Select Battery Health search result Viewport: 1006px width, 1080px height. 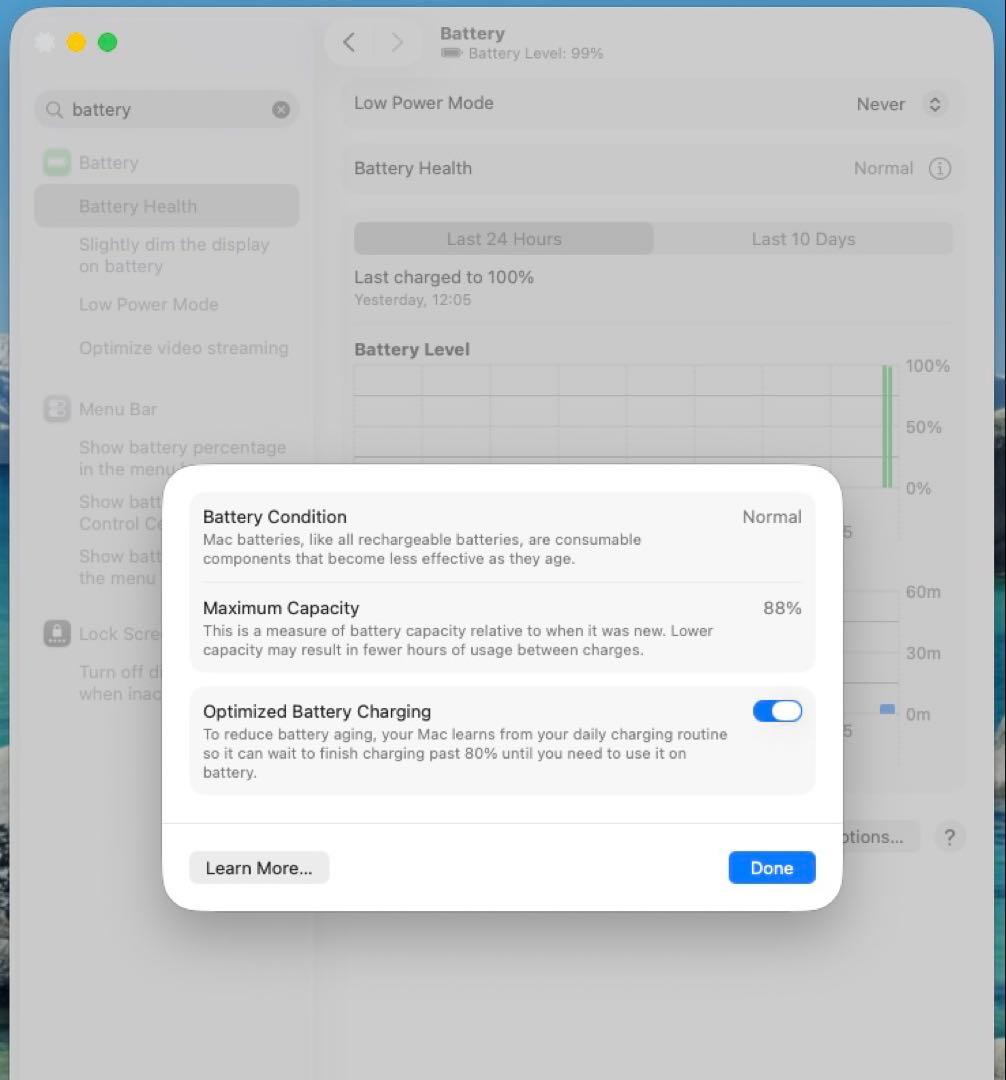tap(138, 207)
